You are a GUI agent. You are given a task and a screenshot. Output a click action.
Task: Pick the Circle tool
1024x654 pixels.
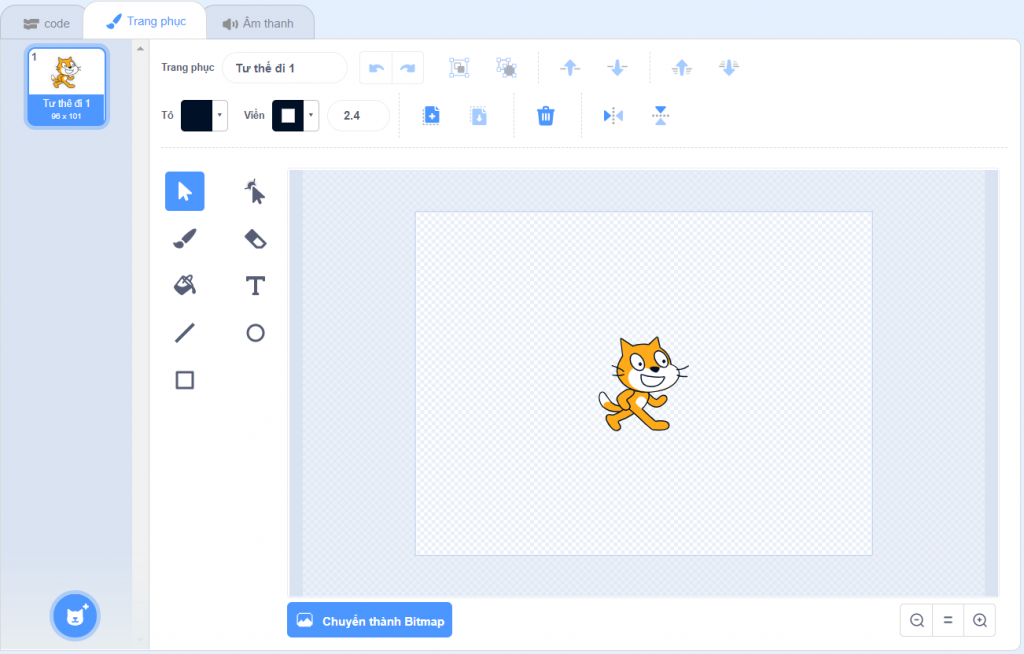[x=255, y=333]
